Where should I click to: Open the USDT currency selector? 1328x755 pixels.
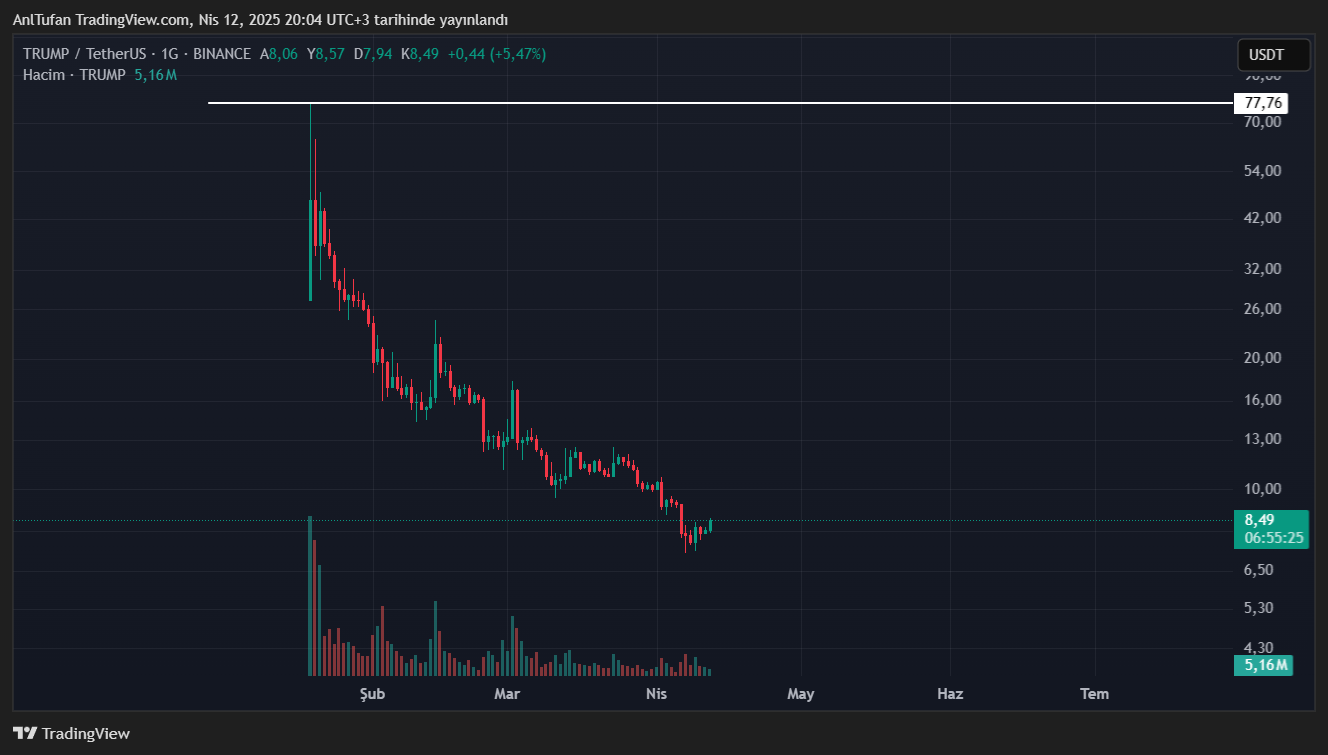1273,55
